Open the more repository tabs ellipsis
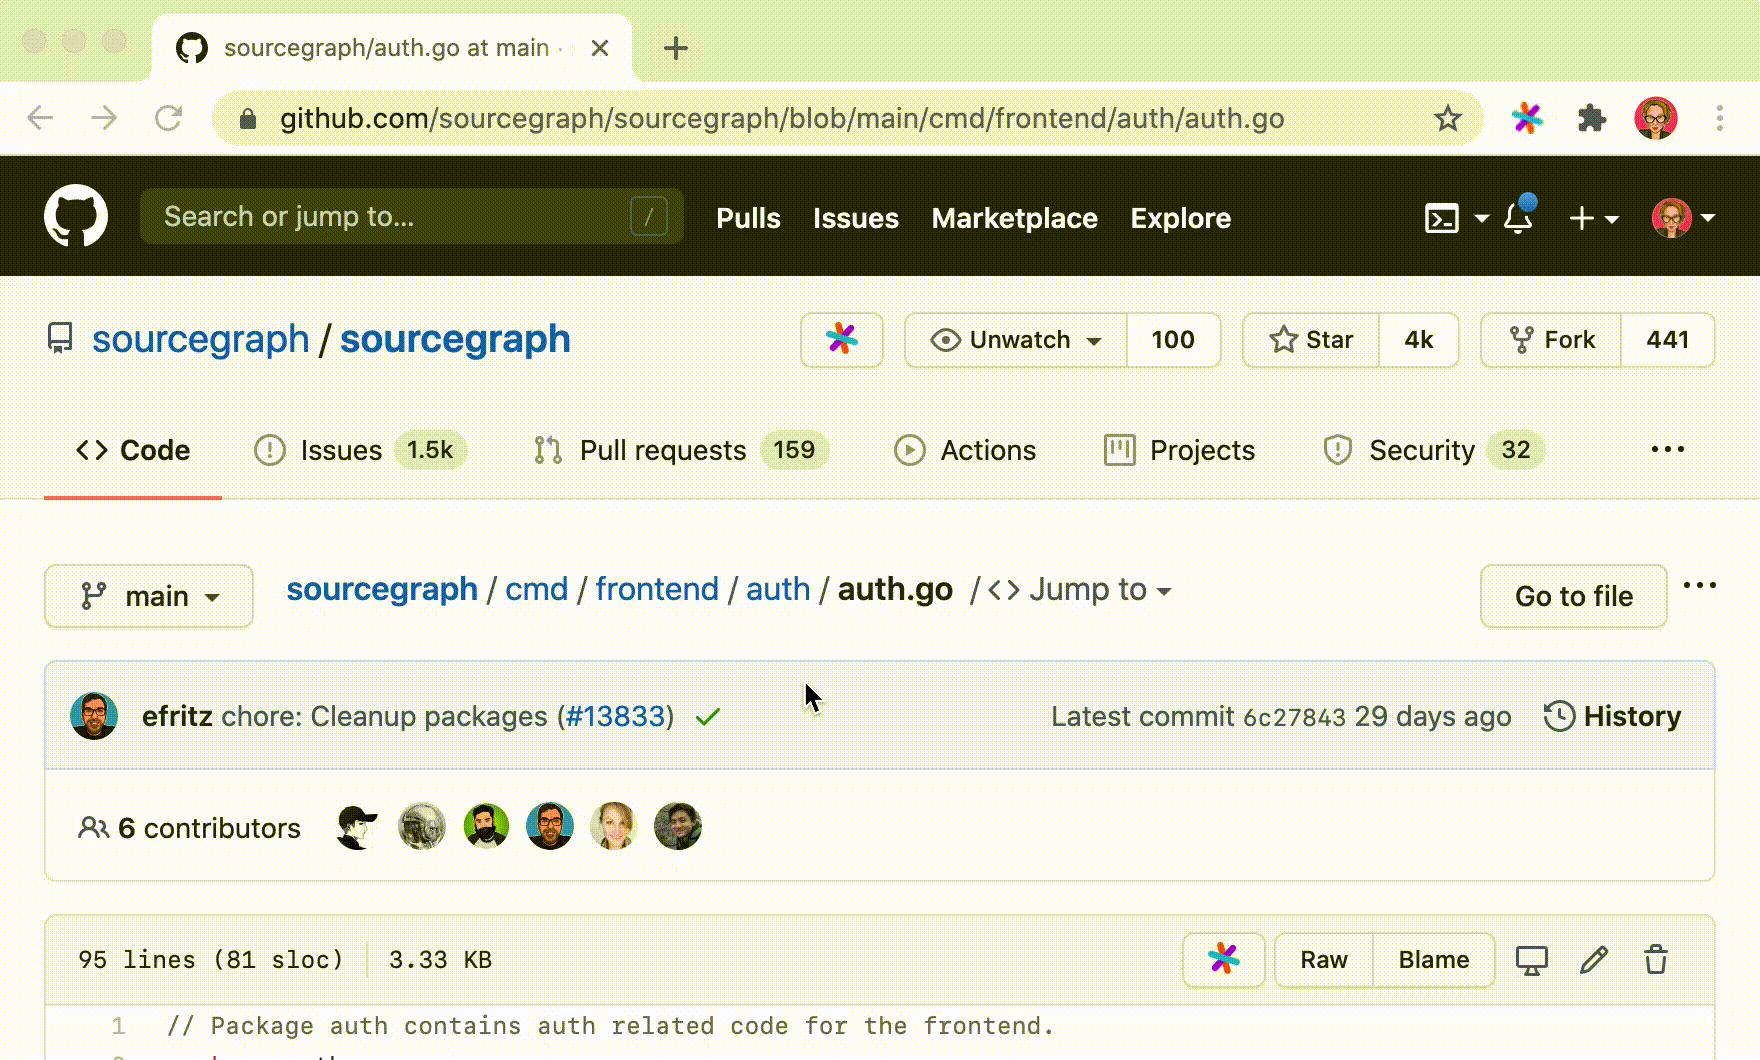The width and height of the screenshot is (1760, 1060). tap(1667, 450)
